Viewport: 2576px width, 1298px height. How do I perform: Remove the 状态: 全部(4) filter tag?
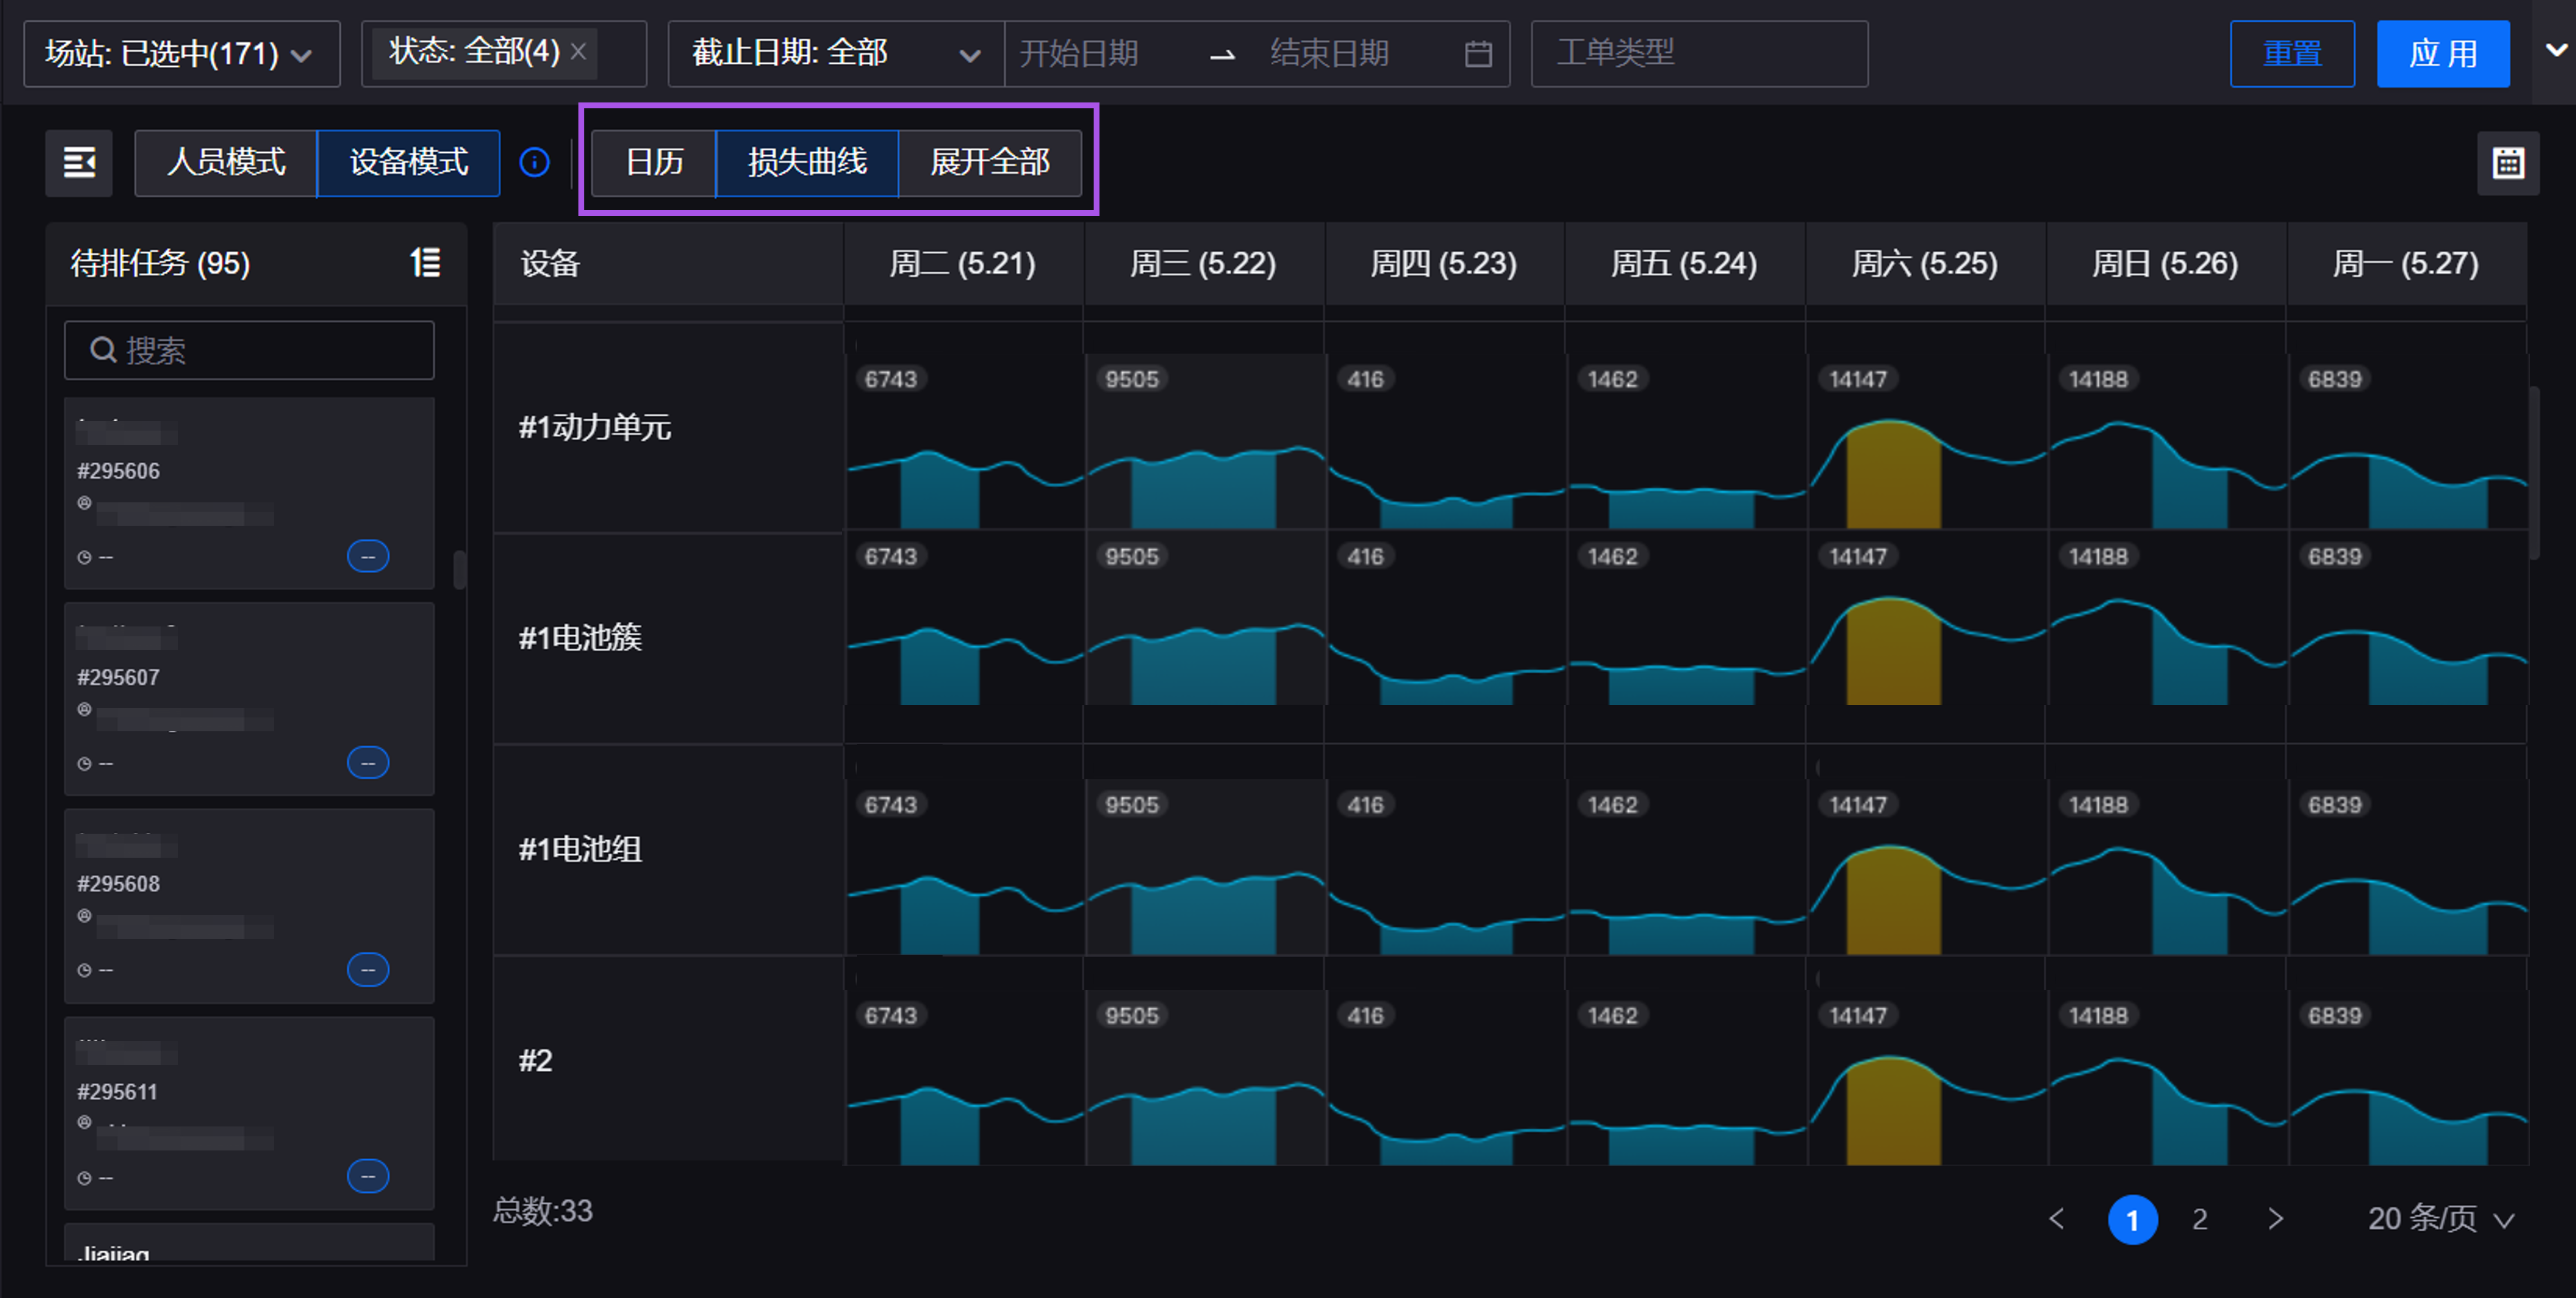pyautogui.click(x=578, y=52)
